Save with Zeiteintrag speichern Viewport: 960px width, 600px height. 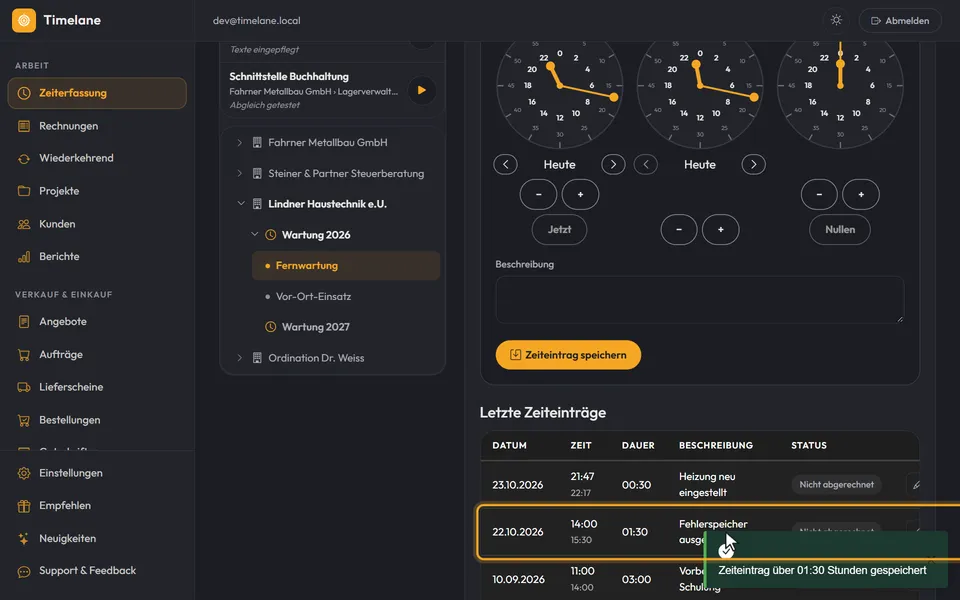click(568, 355)
